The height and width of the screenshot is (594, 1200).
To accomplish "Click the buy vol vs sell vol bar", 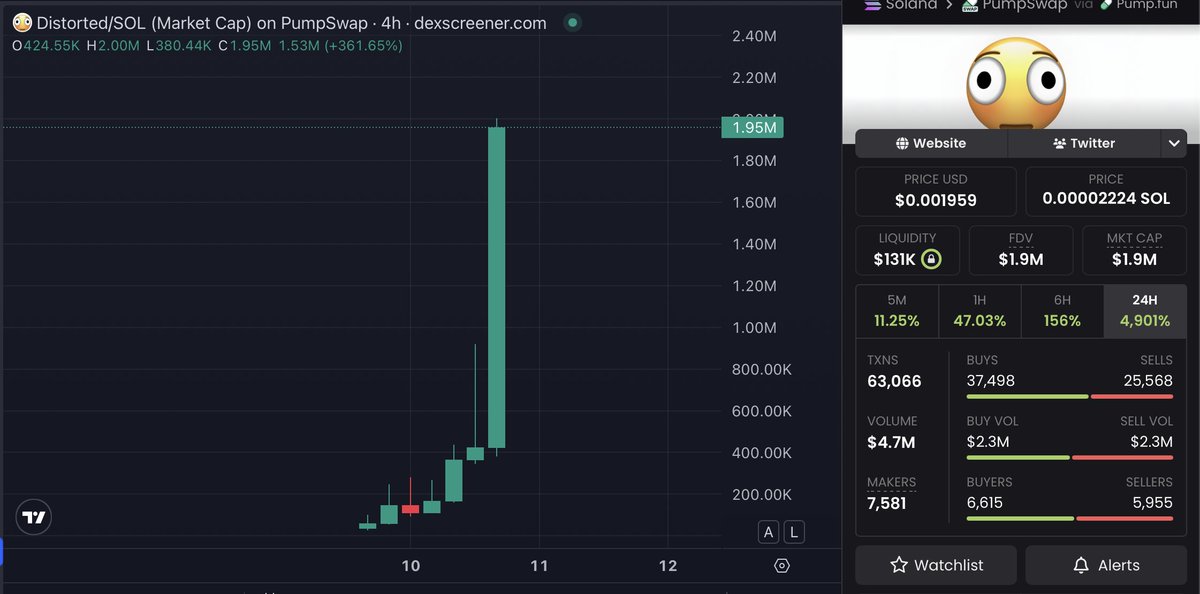I will point(1070,457).
